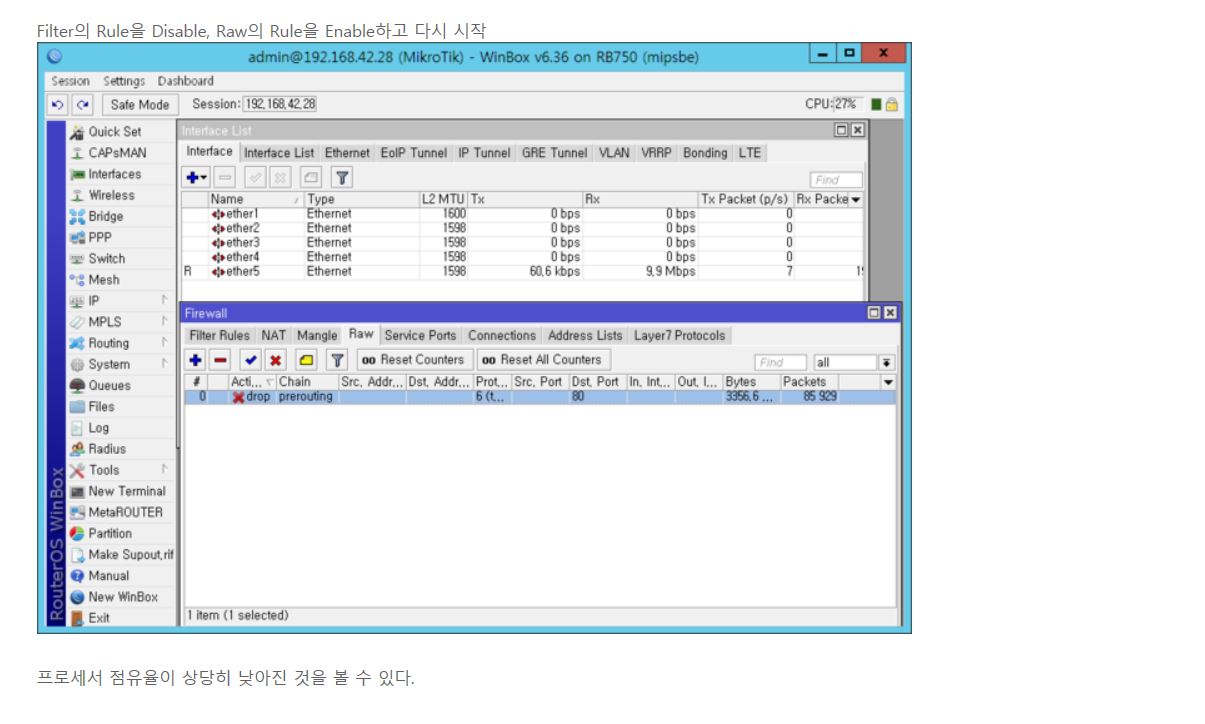Open the Session menu
1205x724 pixels.
click(69, 81)
